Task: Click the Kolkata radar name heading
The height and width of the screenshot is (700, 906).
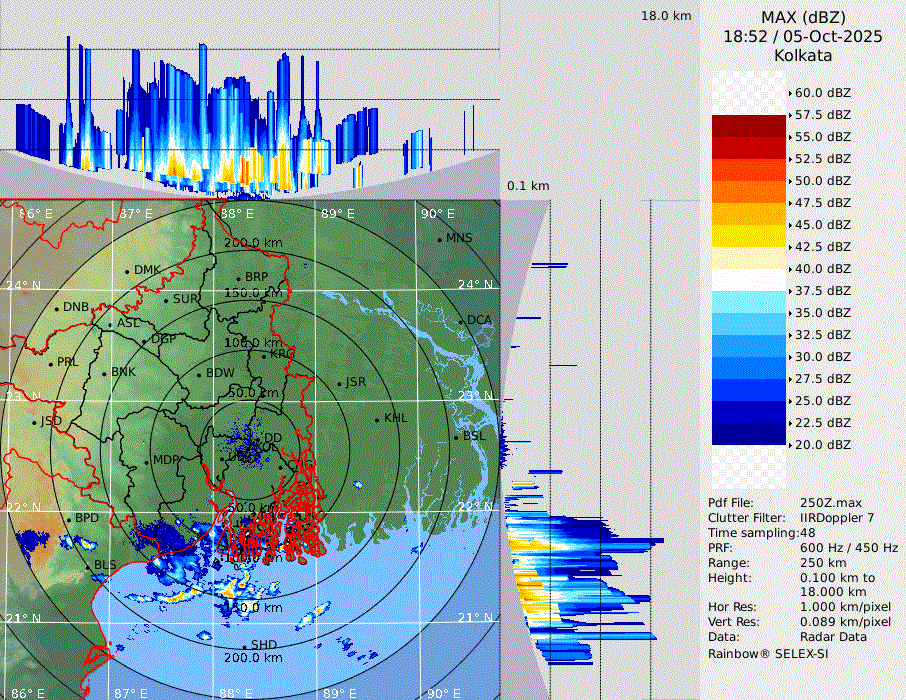Action: click(x=803, y=55)
